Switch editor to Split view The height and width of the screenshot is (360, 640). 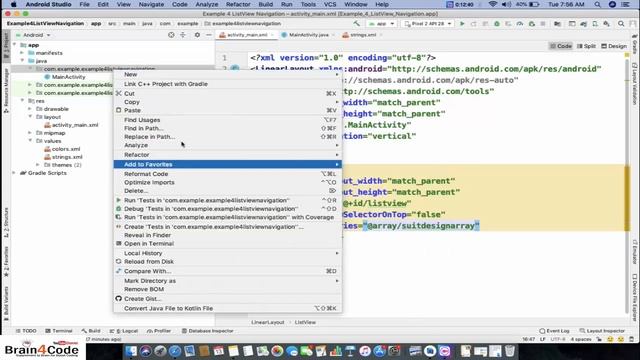[x=587, y=46]
